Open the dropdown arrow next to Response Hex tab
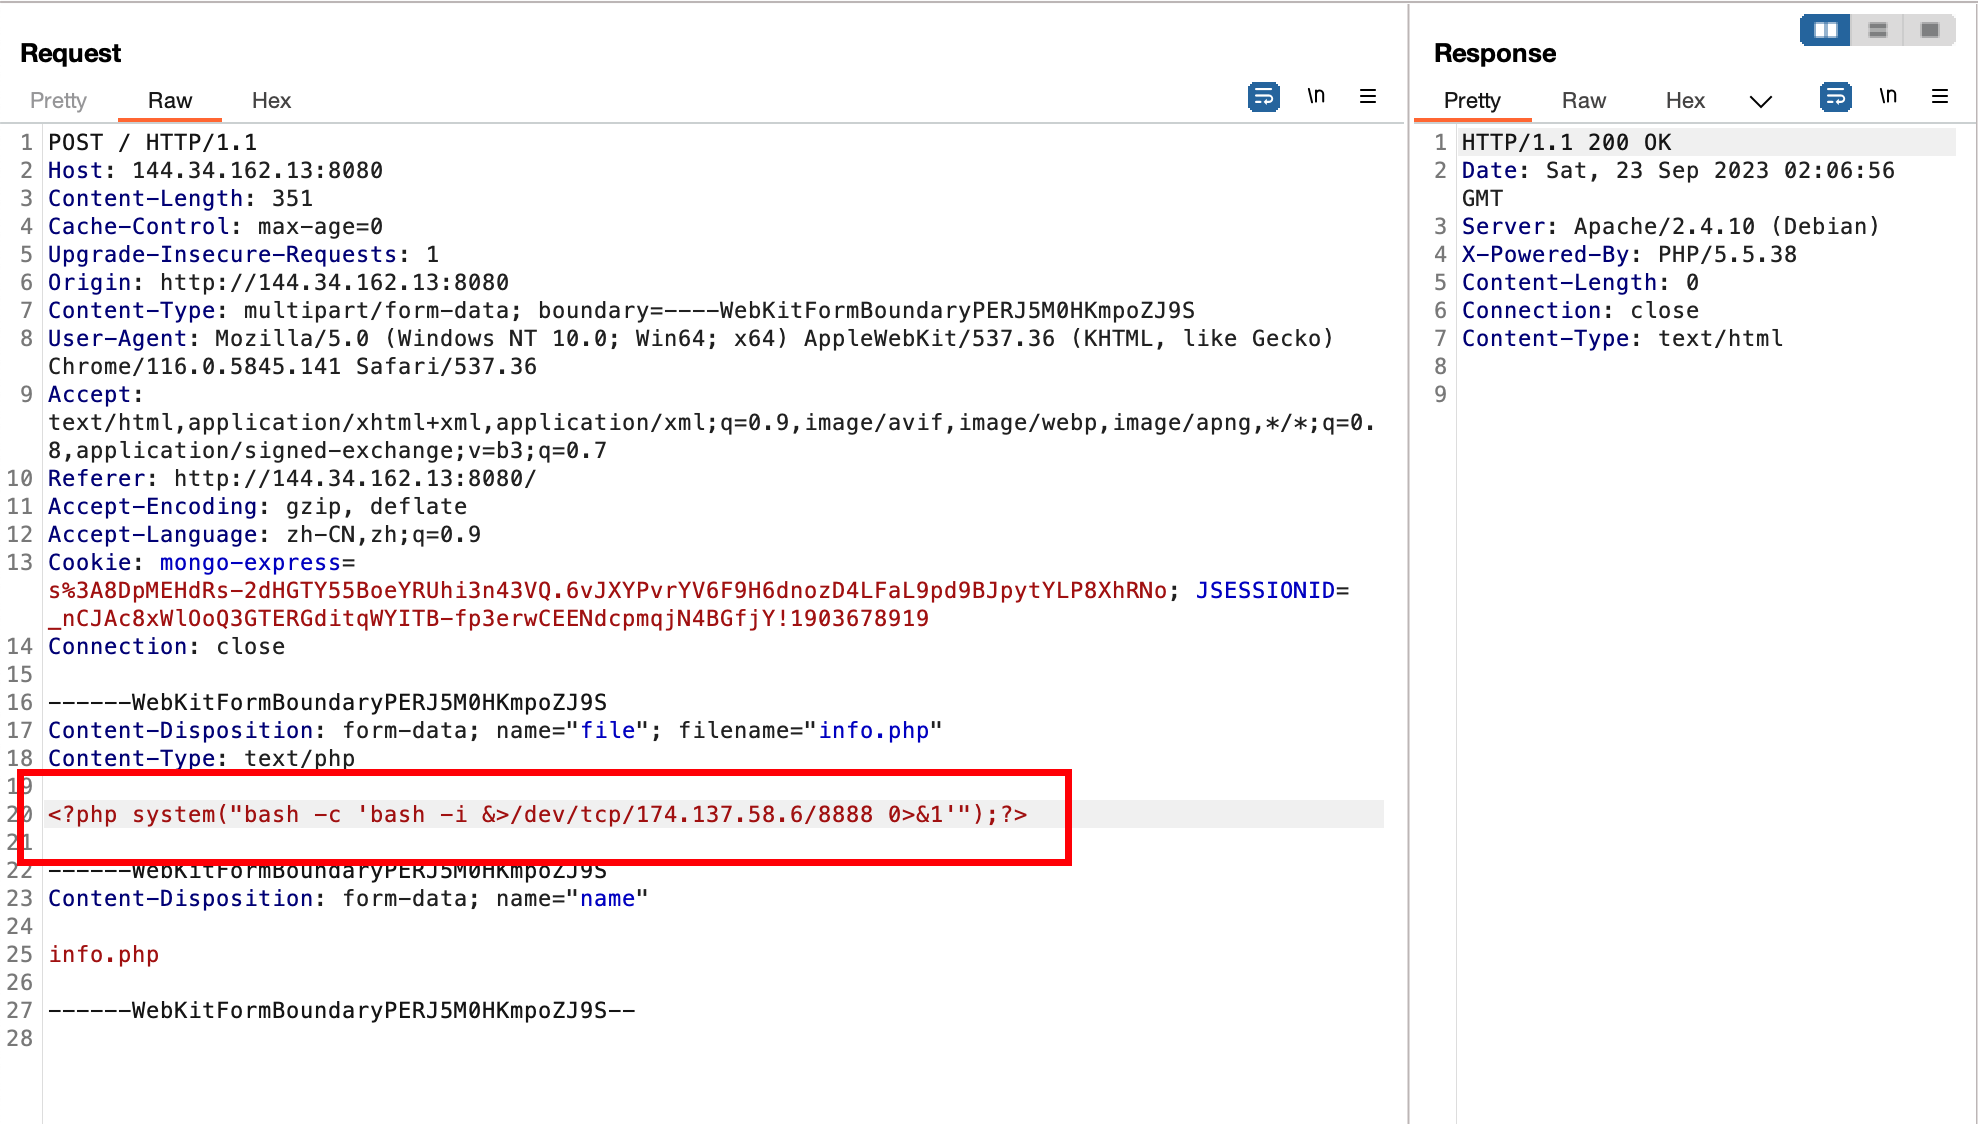1978x1124 pixels. (x=1761, y=100)
